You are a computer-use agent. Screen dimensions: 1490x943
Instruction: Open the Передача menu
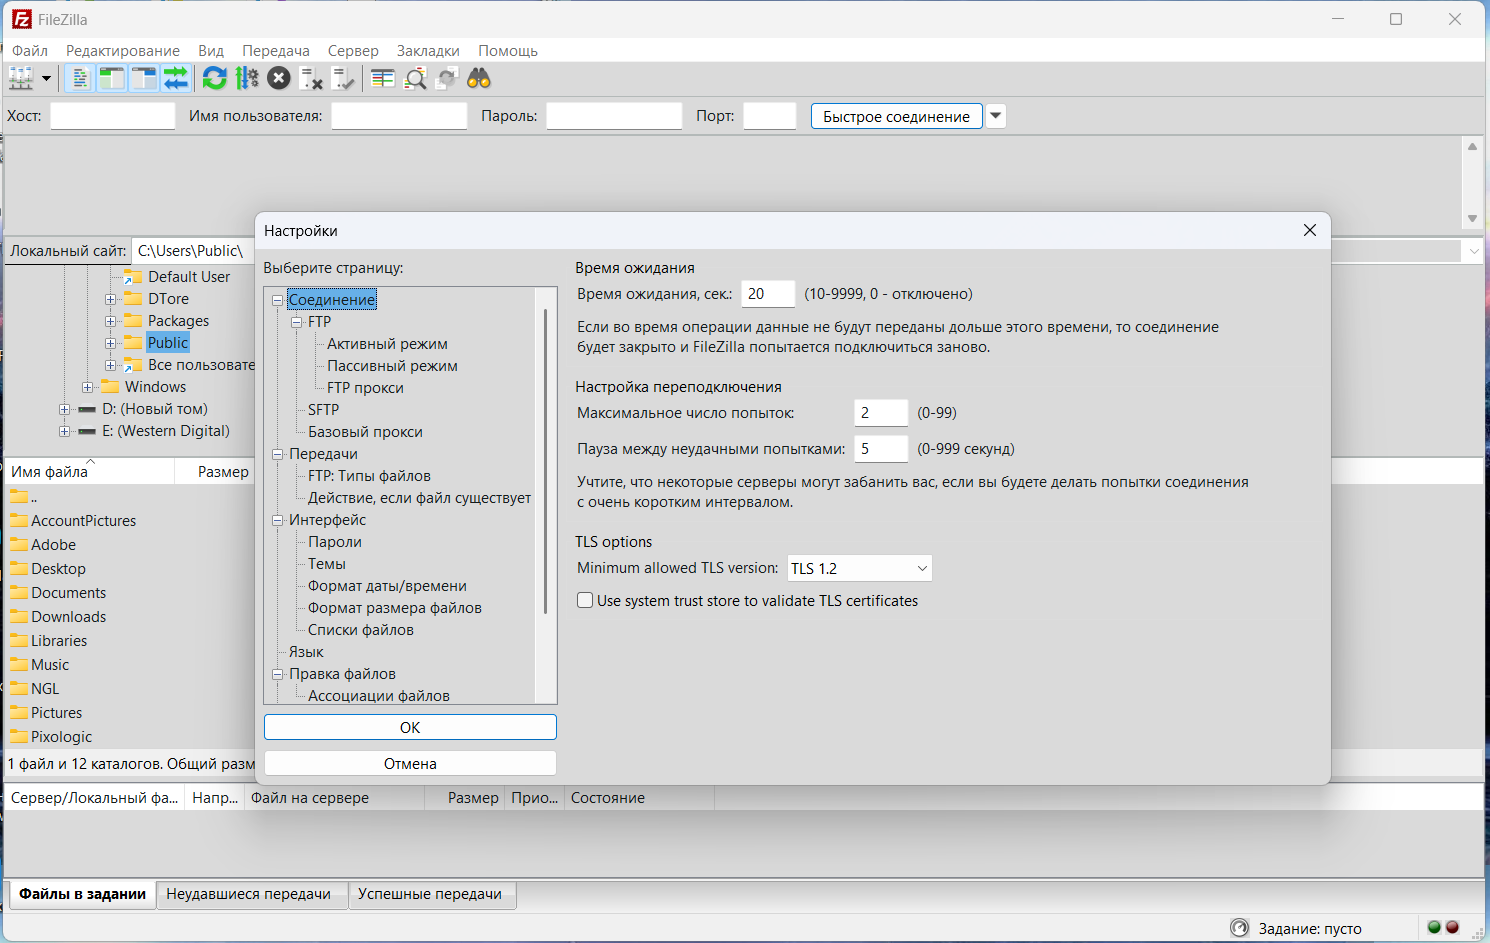point(275,51)
